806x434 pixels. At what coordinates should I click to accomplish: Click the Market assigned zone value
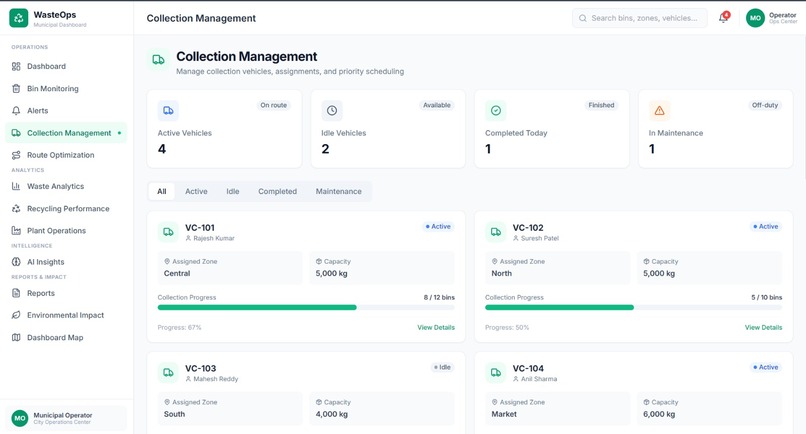click(504, 414)
